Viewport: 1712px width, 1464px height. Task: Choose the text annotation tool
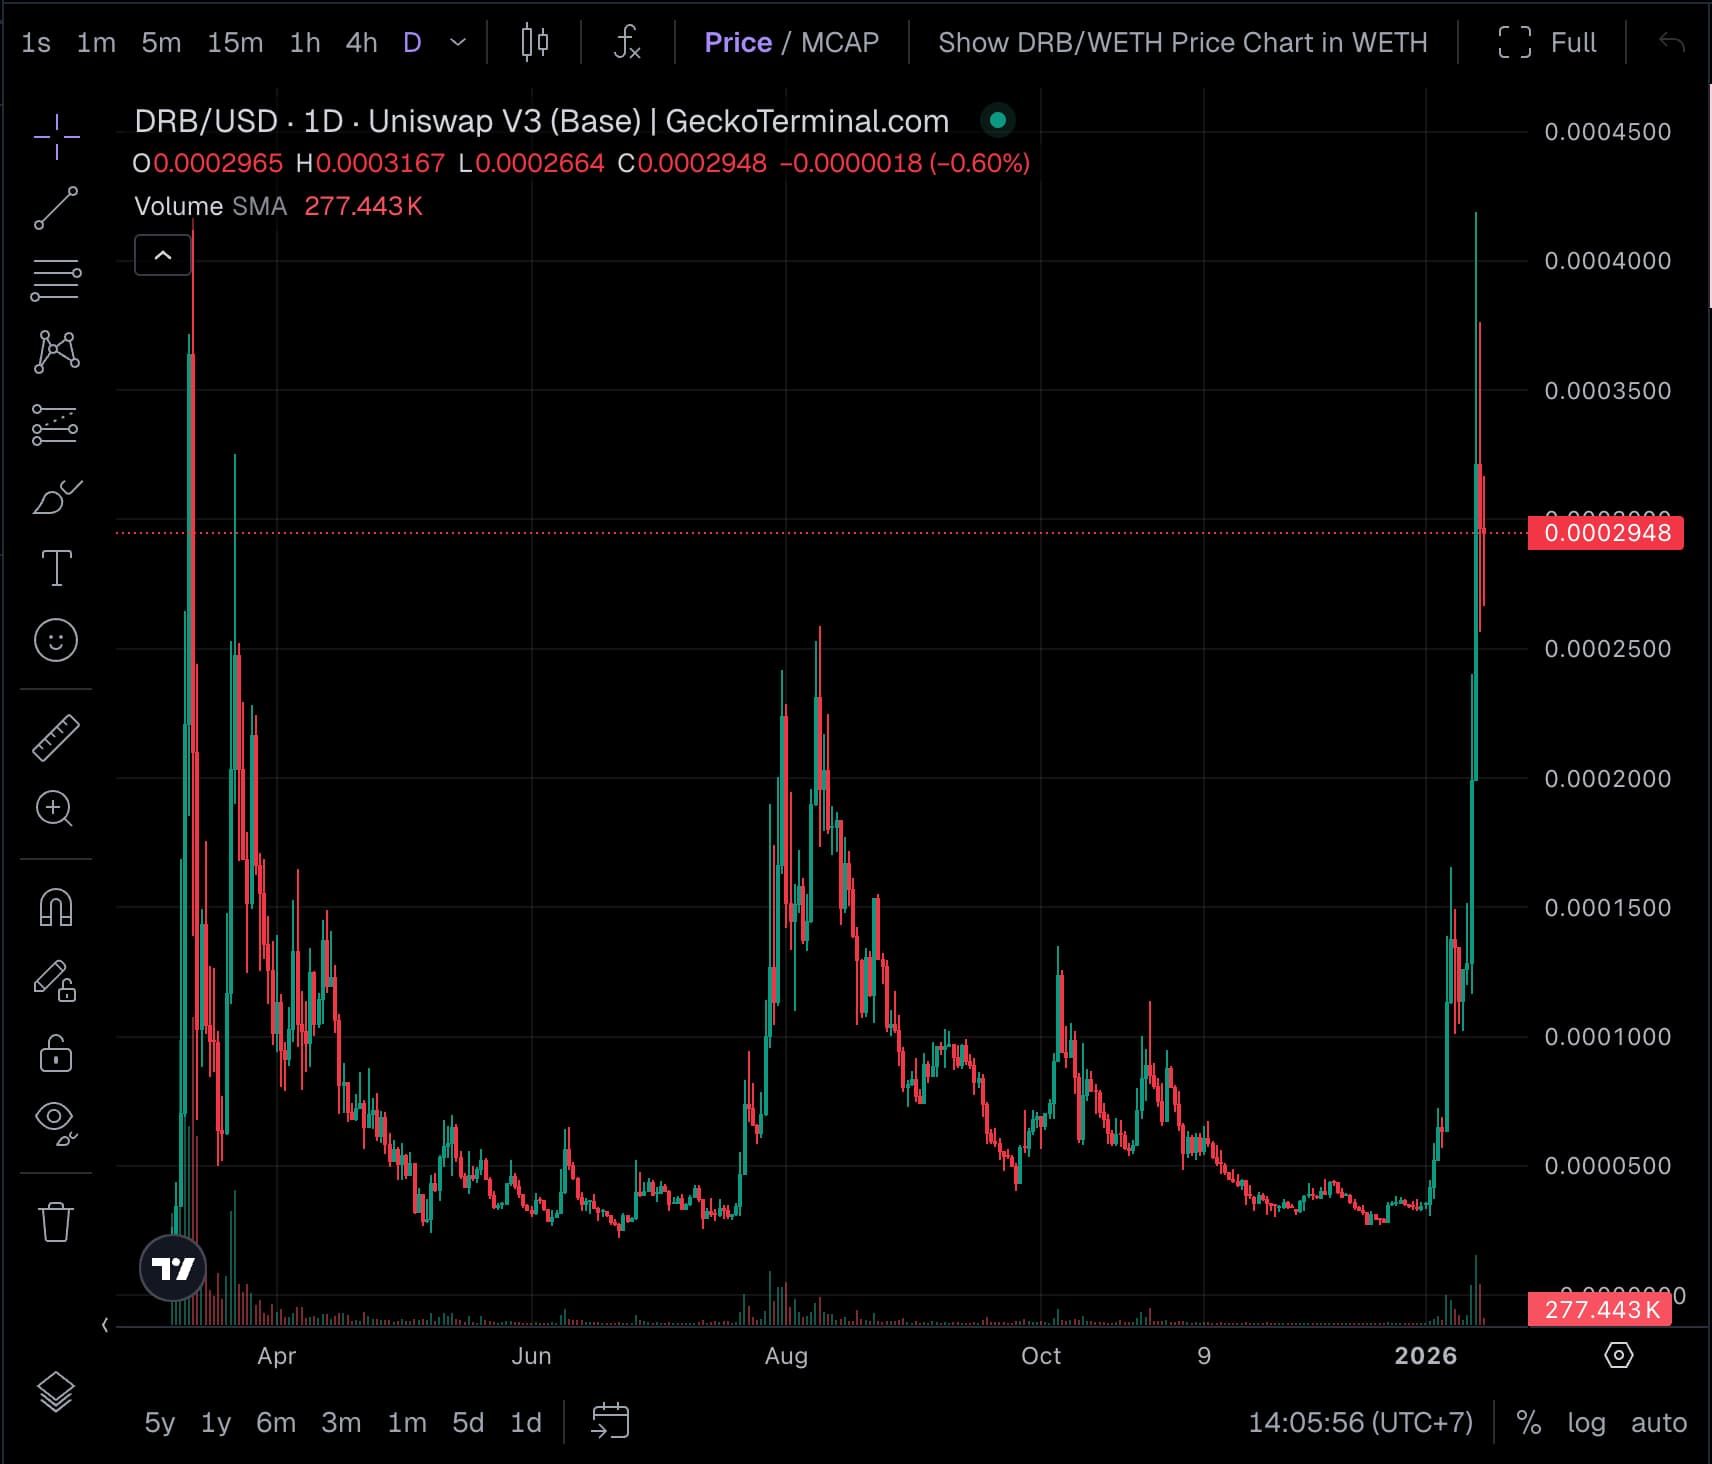point(56,568)
